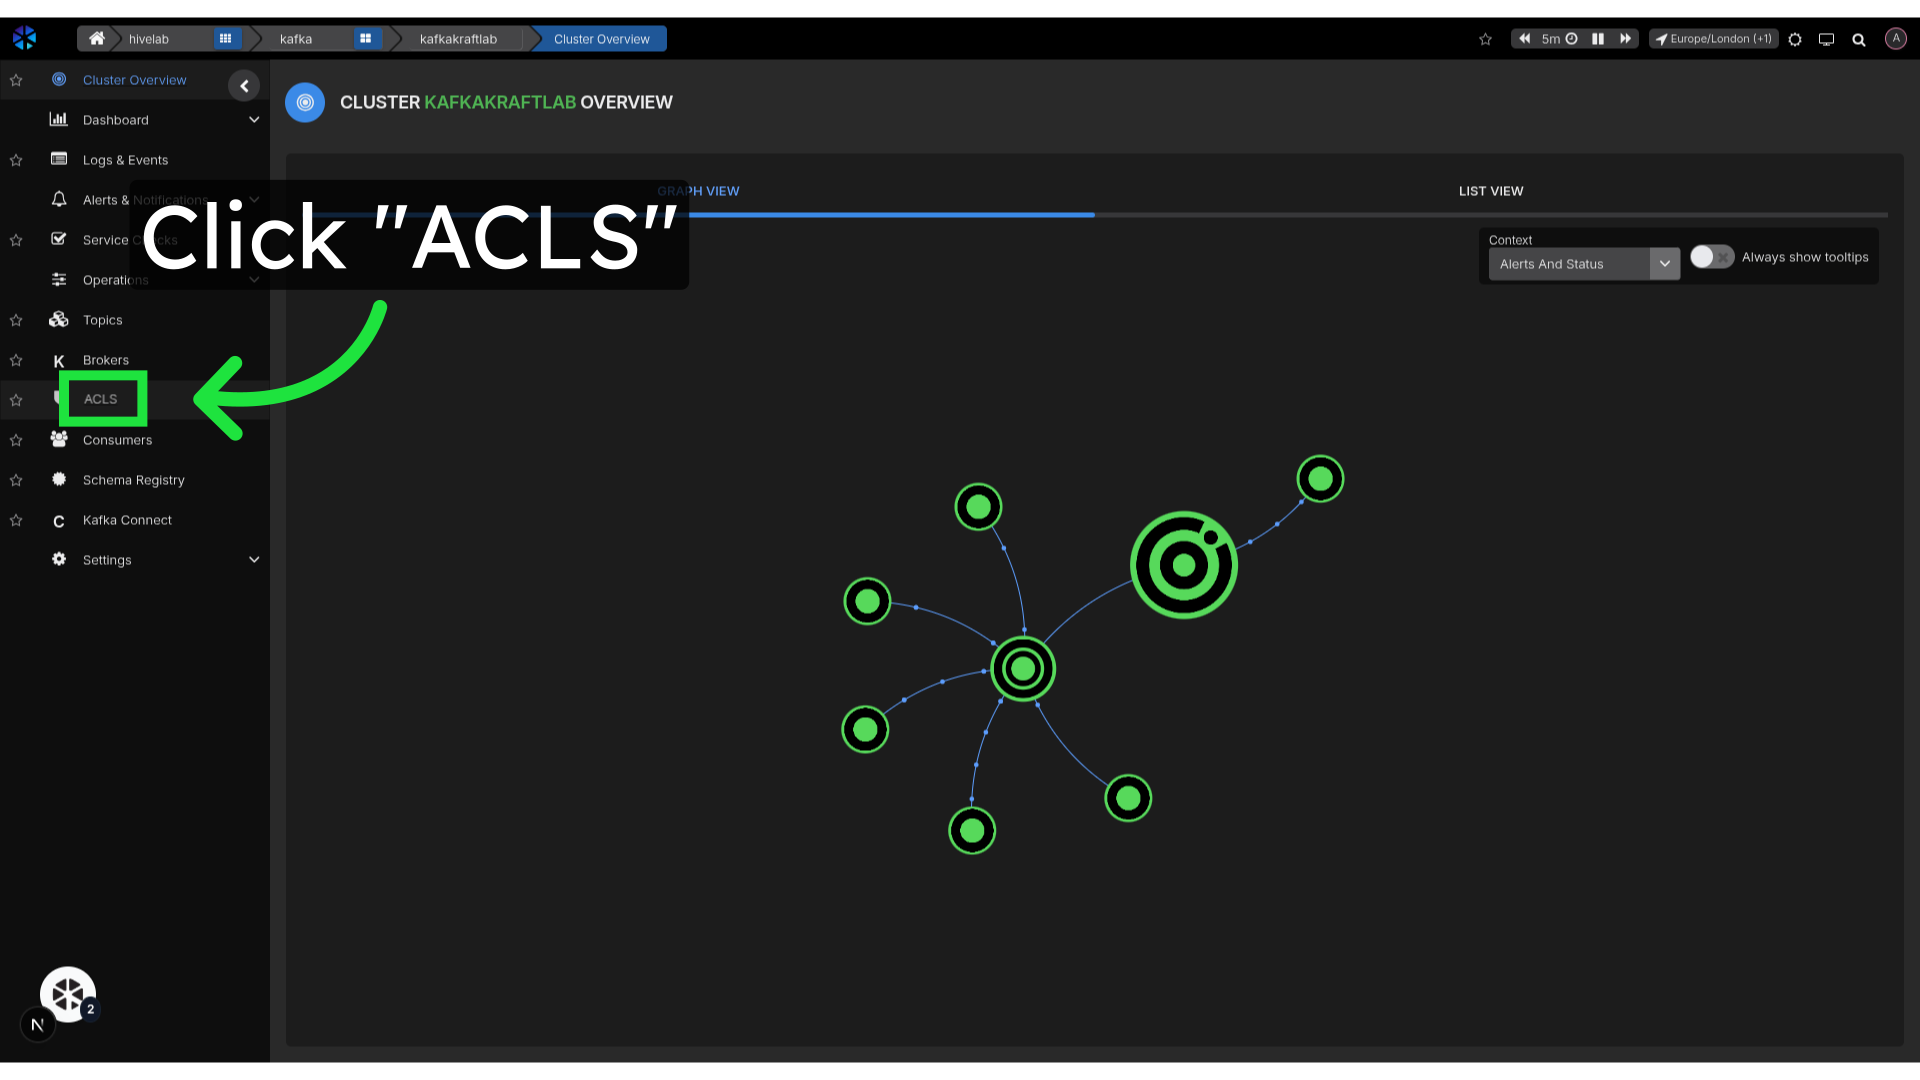This screenshot has height=1080, width=1920.
Task: Favorite the Cluster Overview page
Action: click(x=16, y=80)
